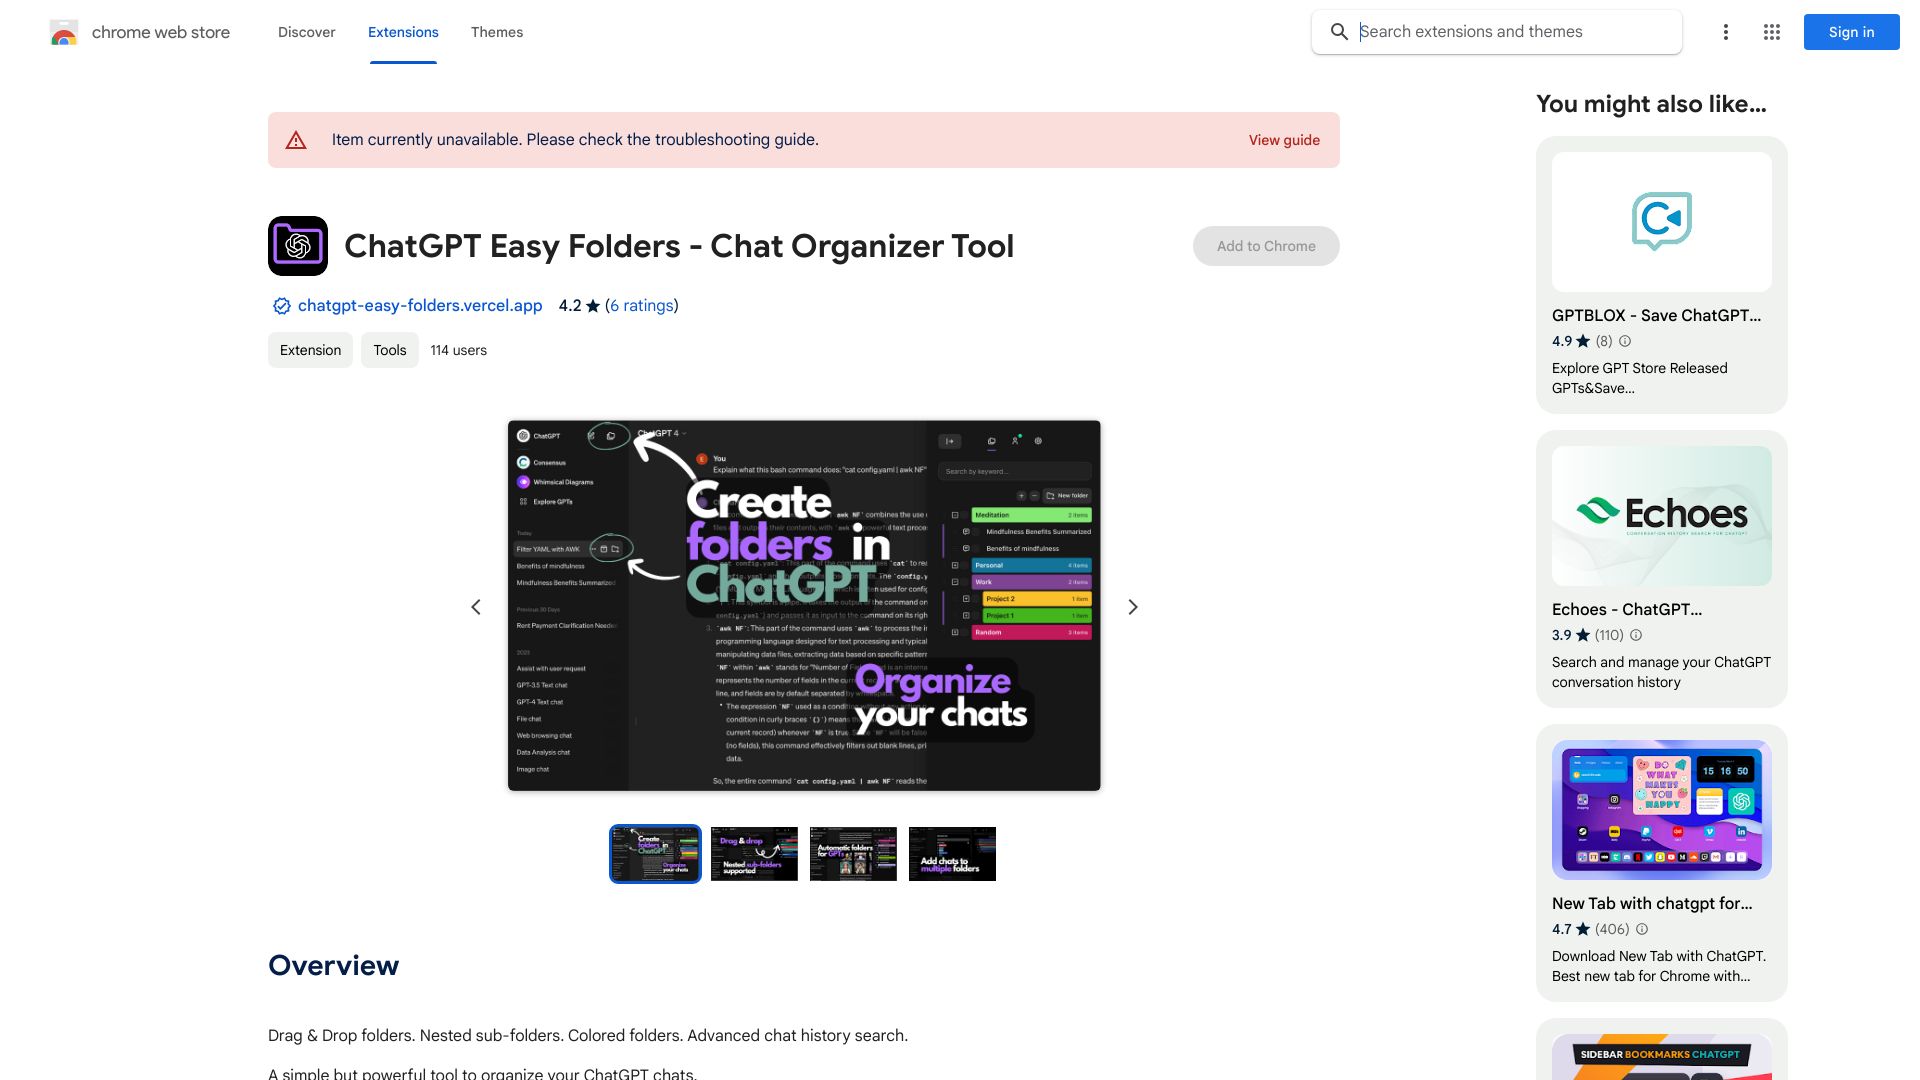Click the fourth thumbnail in image carousel

(x=952, y=853)
